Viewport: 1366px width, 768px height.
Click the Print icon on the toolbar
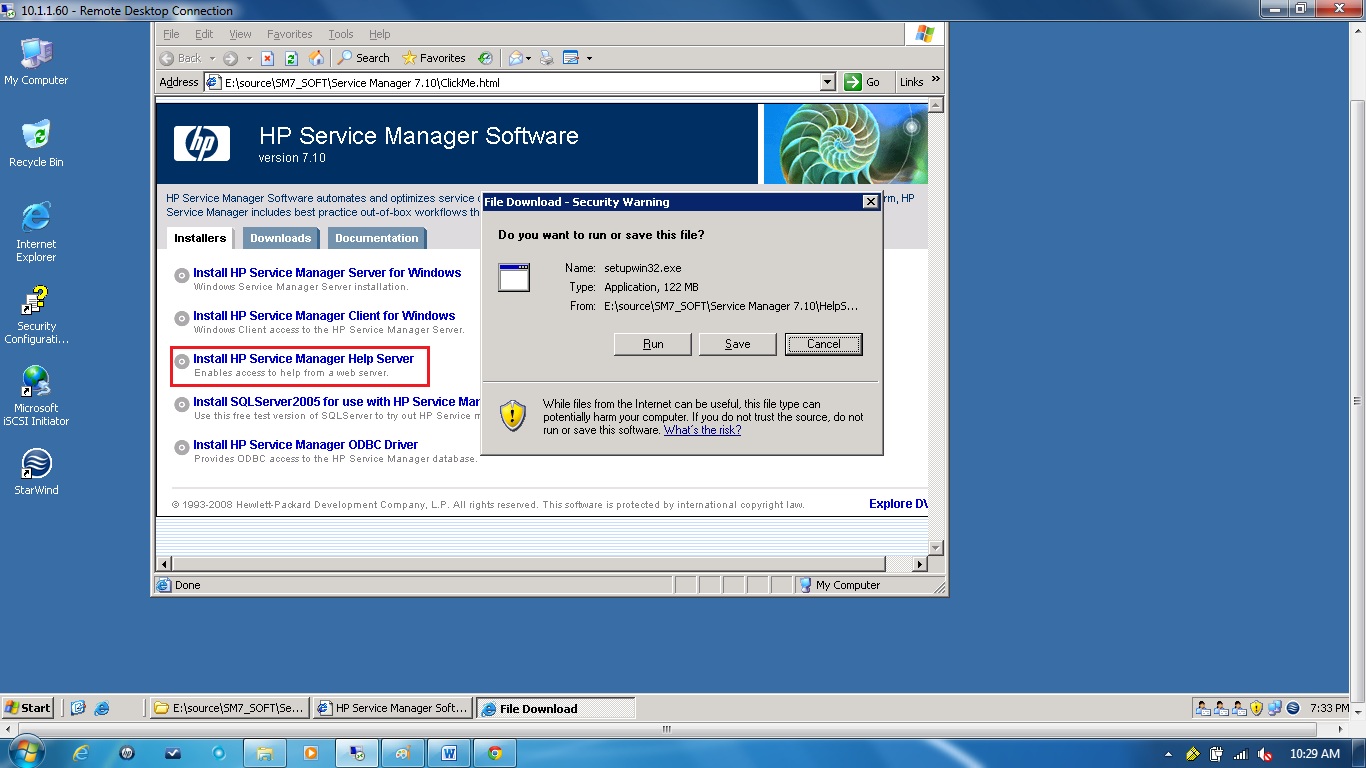point(547,58)
